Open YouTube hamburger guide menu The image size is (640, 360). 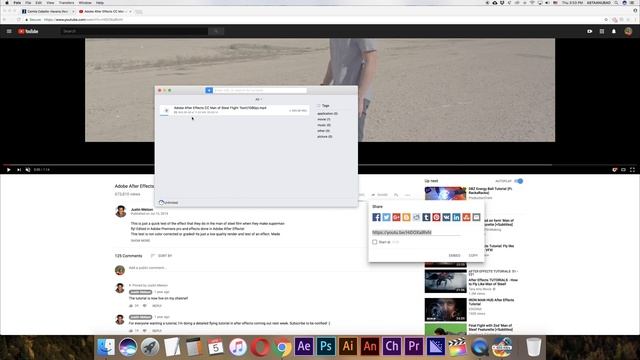click(9, 31)
